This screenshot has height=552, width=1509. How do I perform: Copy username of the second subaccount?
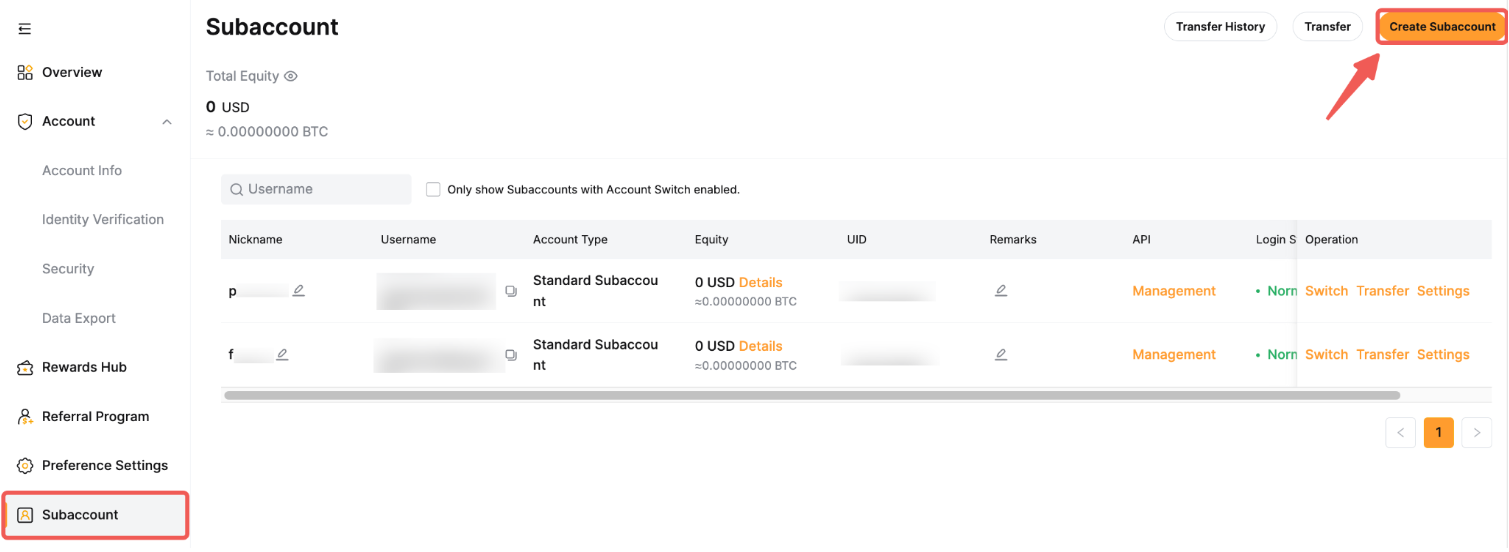(511, 355)
